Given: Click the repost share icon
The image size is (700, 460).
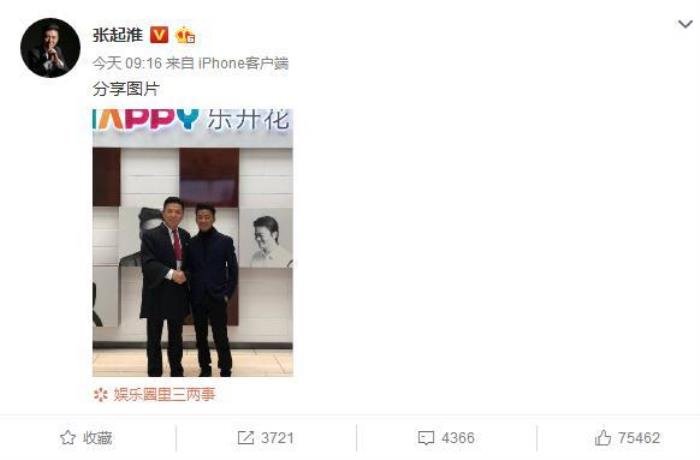Looking at the screenshot, I should point(246,438).
